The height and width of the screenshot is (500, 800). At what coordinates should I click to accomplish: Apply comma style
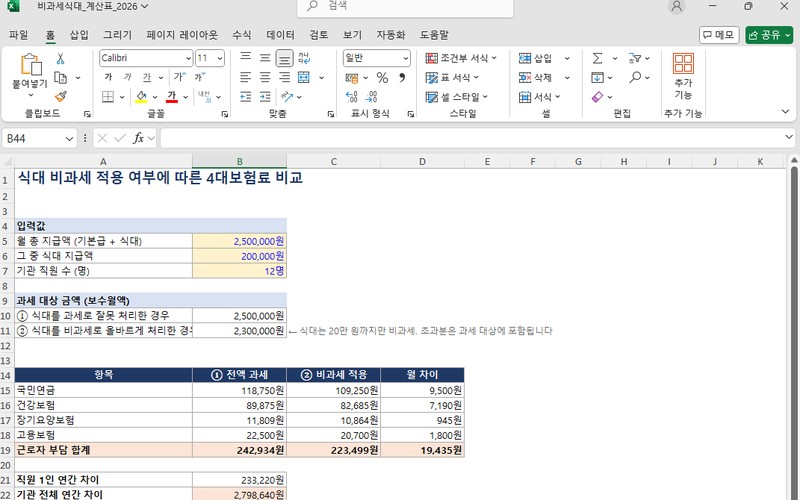coord(402,78)
